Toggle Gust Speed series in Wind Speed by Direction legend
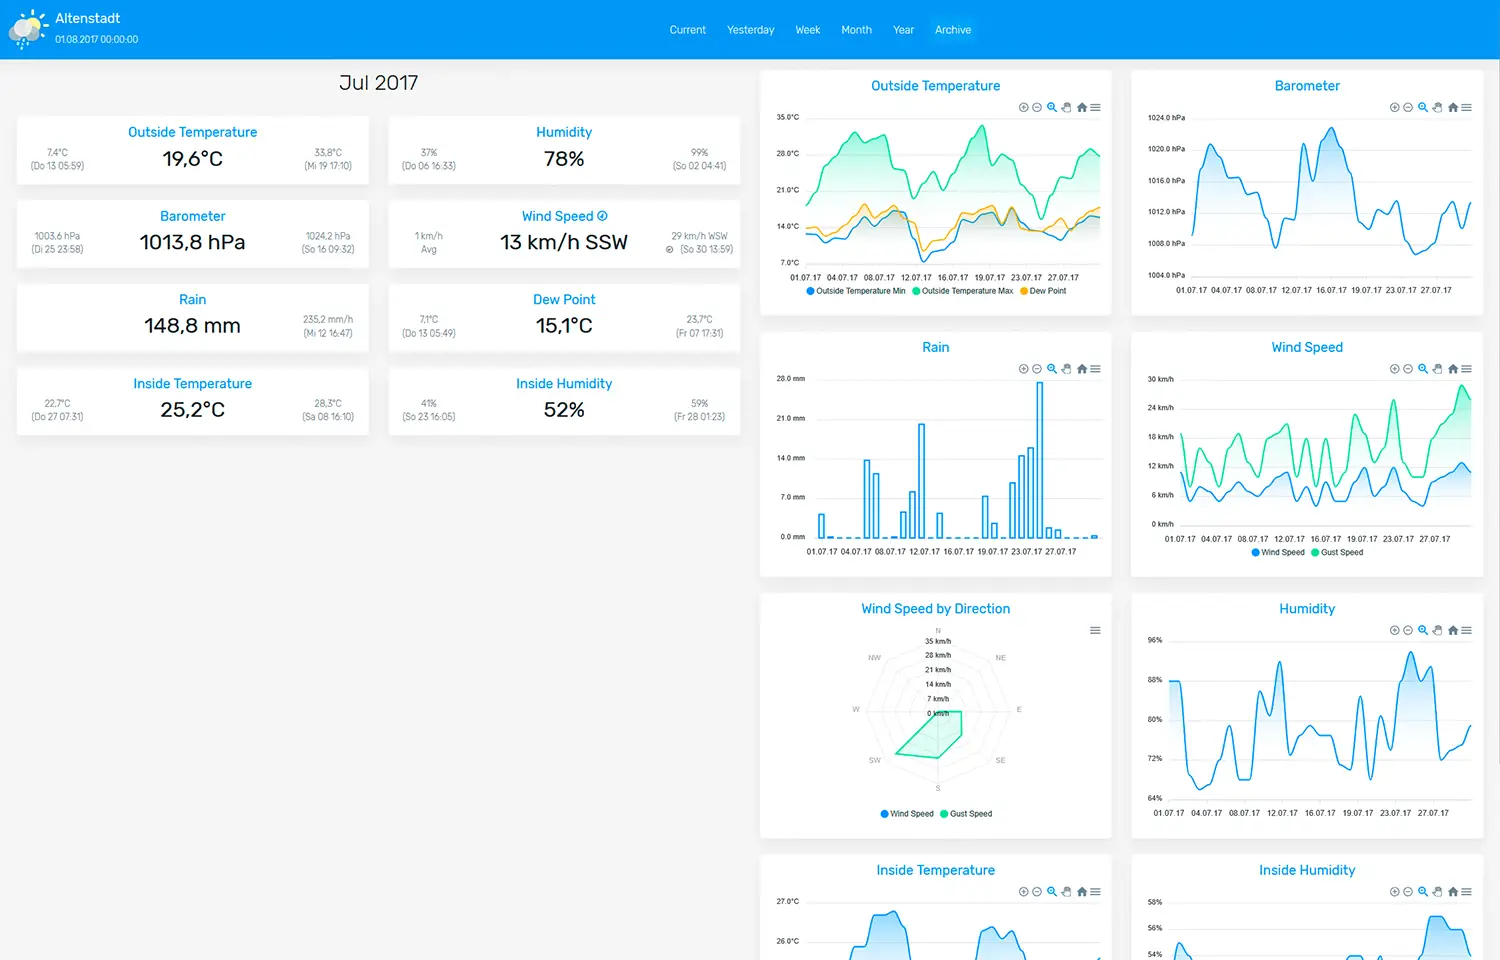This screenshot has height=960, width=1500. click(966, 814)
